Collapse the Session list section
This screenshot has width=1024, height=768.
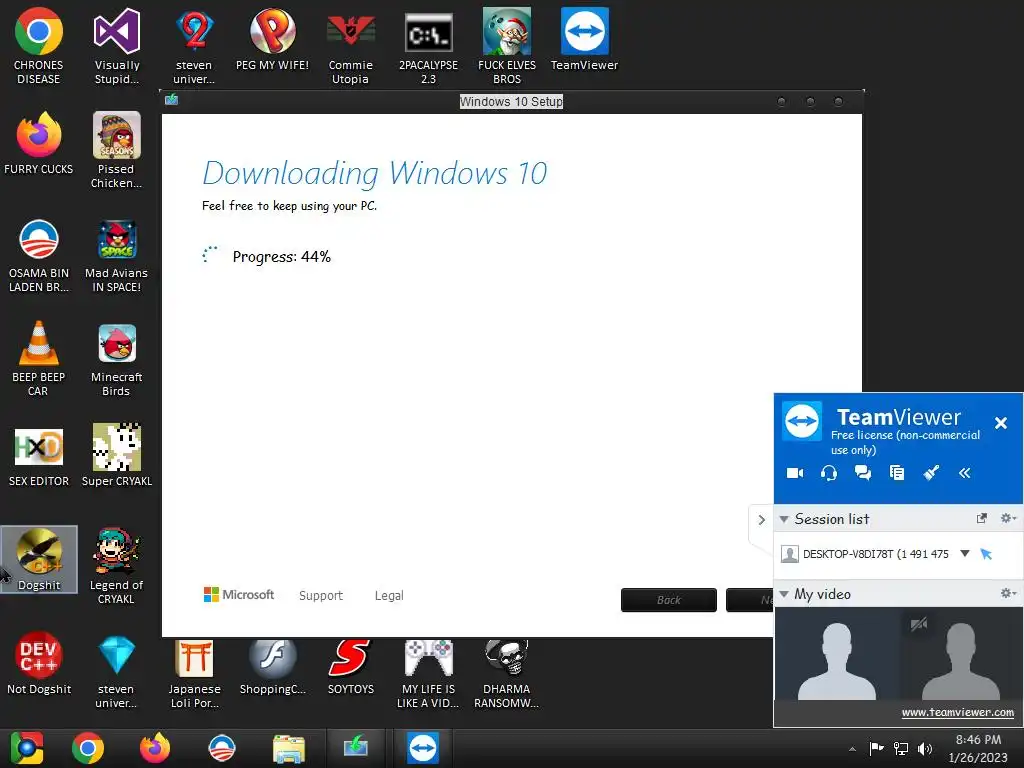click(784, 520)
